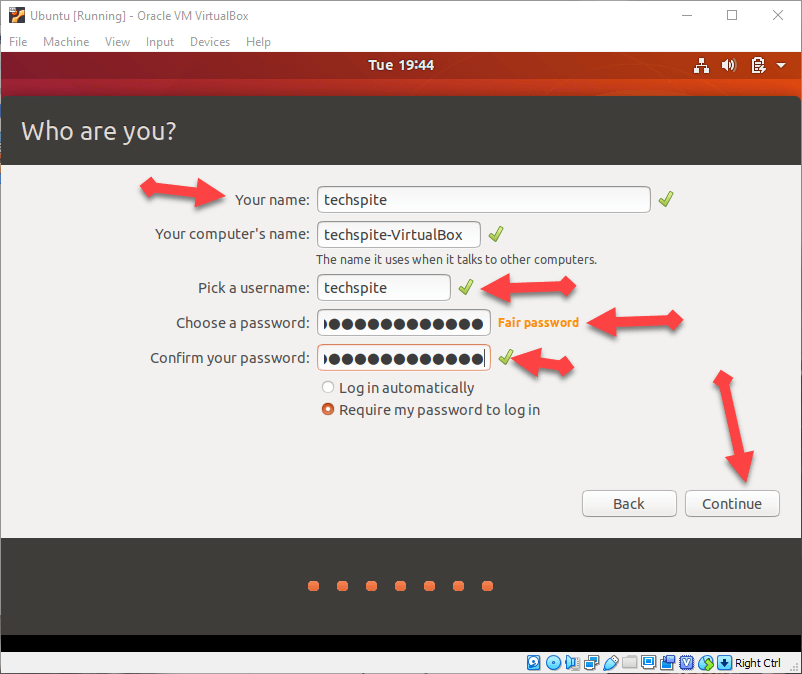Click the optical disc status icon
This screenshot has width=802, height=674.
tap(552, 662)
